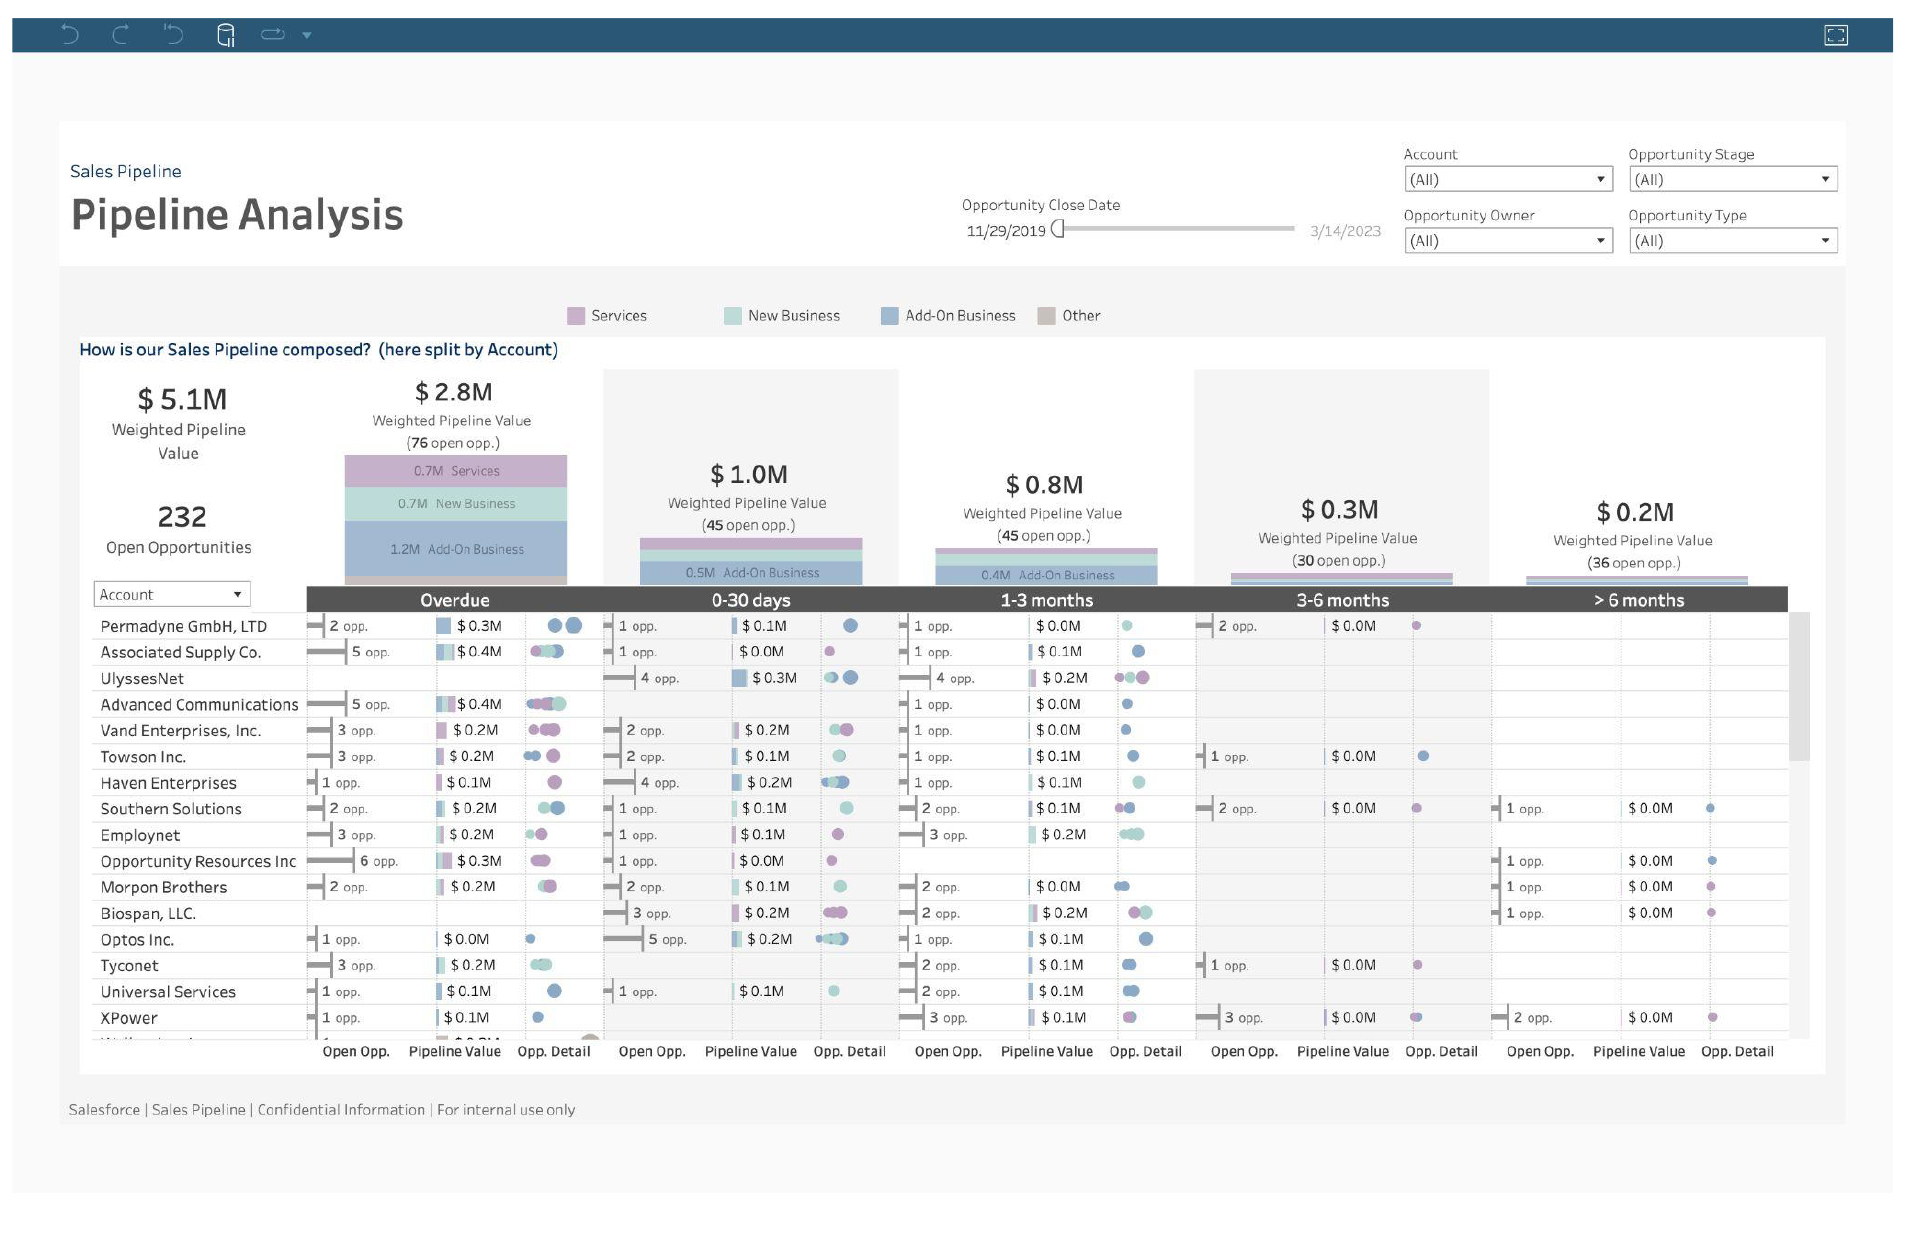Open the Refresh options dropdown arrow
Viewport: 1922px width, 1242px height.
[307, 36]
